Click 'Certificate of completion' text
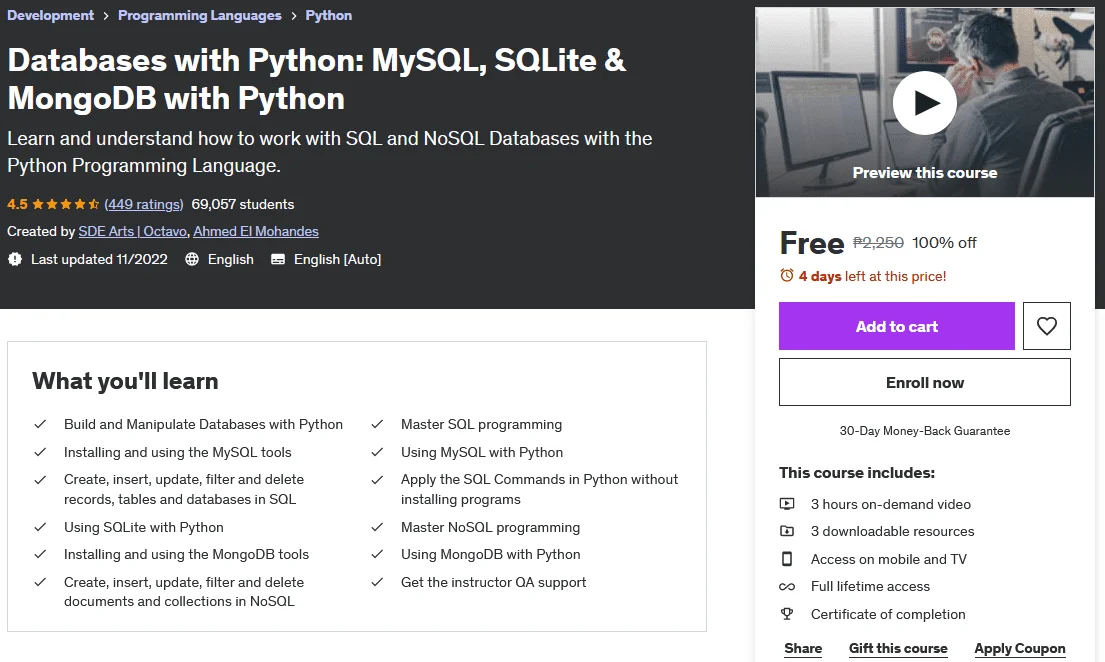The width and height of the screenshot is (1105, 662). coord(888,614)
